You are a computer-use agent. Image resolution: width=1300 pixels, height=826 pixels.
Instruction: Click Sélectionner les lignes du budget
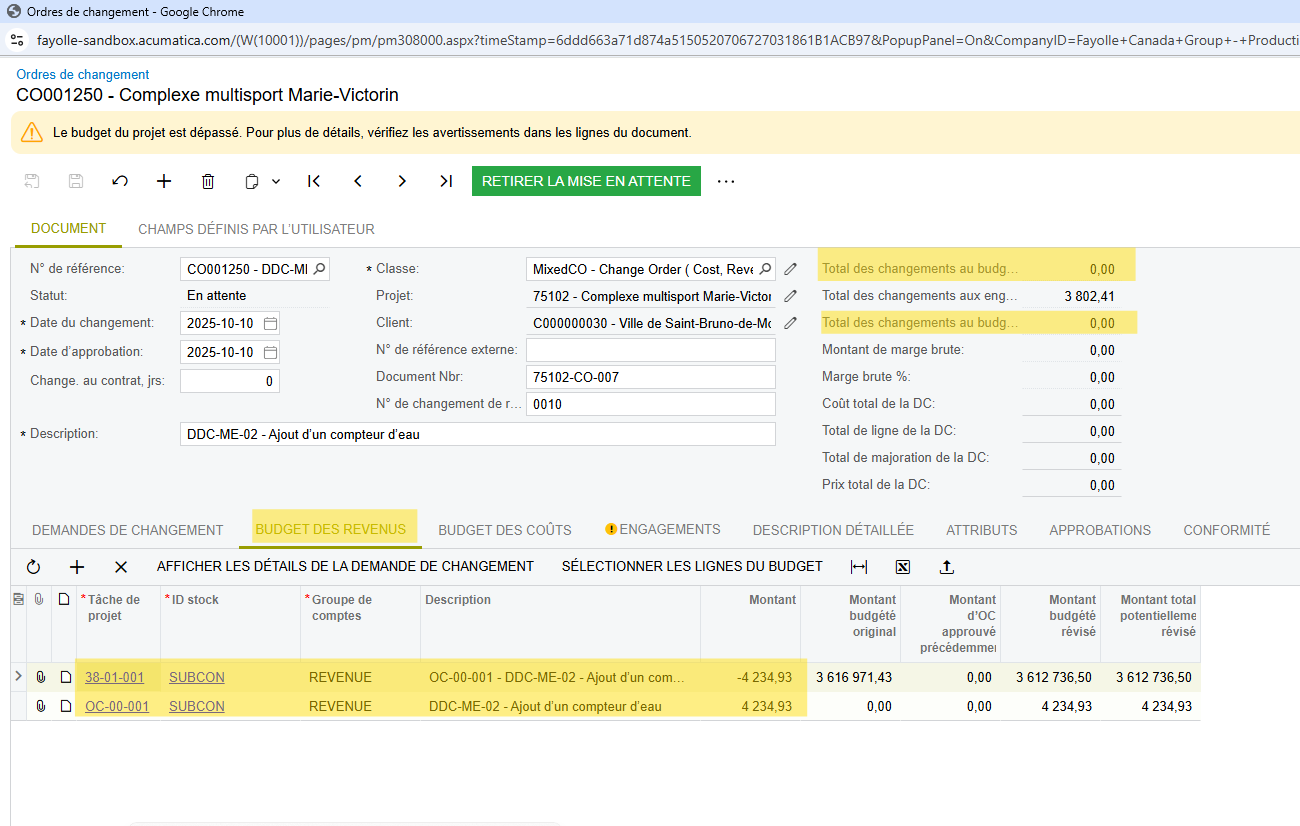[692, 566]
